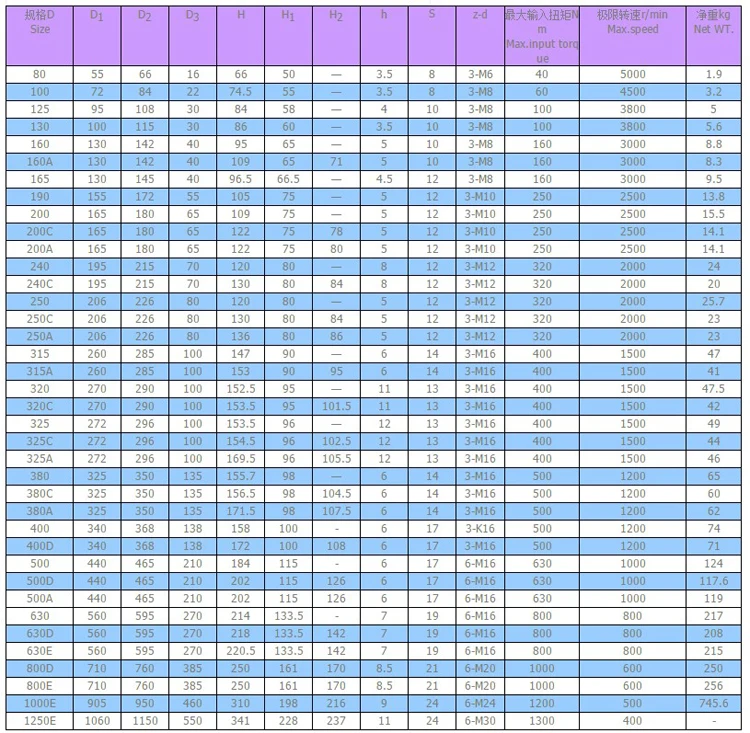Screen dimensions: 750x733
Task: Click net weight 13.8 in the 190 row
Action: tap(713, 197)
